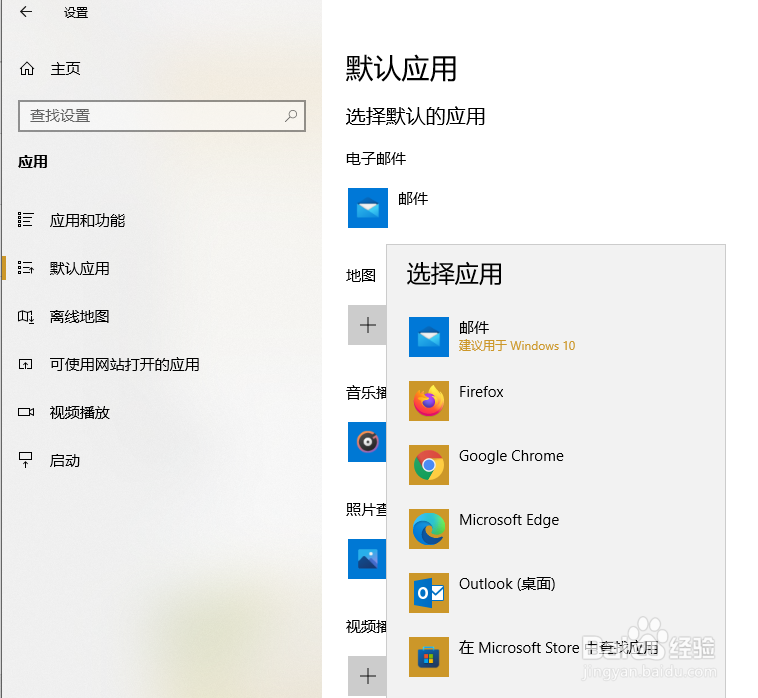Open the 主页 home icon

pyautogui.click(x=27, y=69)
